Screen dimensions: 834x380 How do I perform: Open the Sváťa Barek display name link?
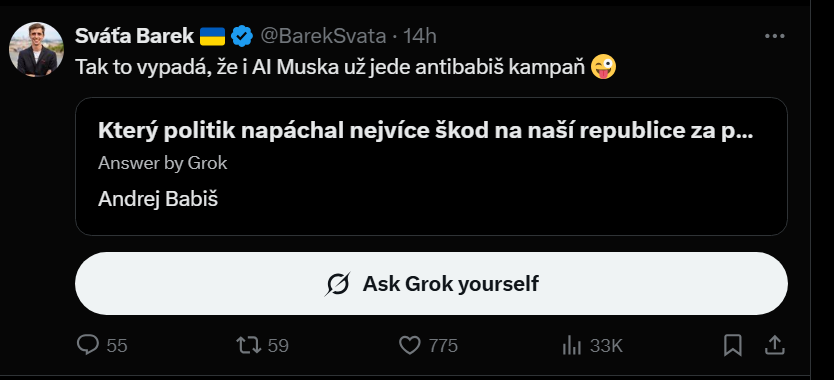coord(134,36)
